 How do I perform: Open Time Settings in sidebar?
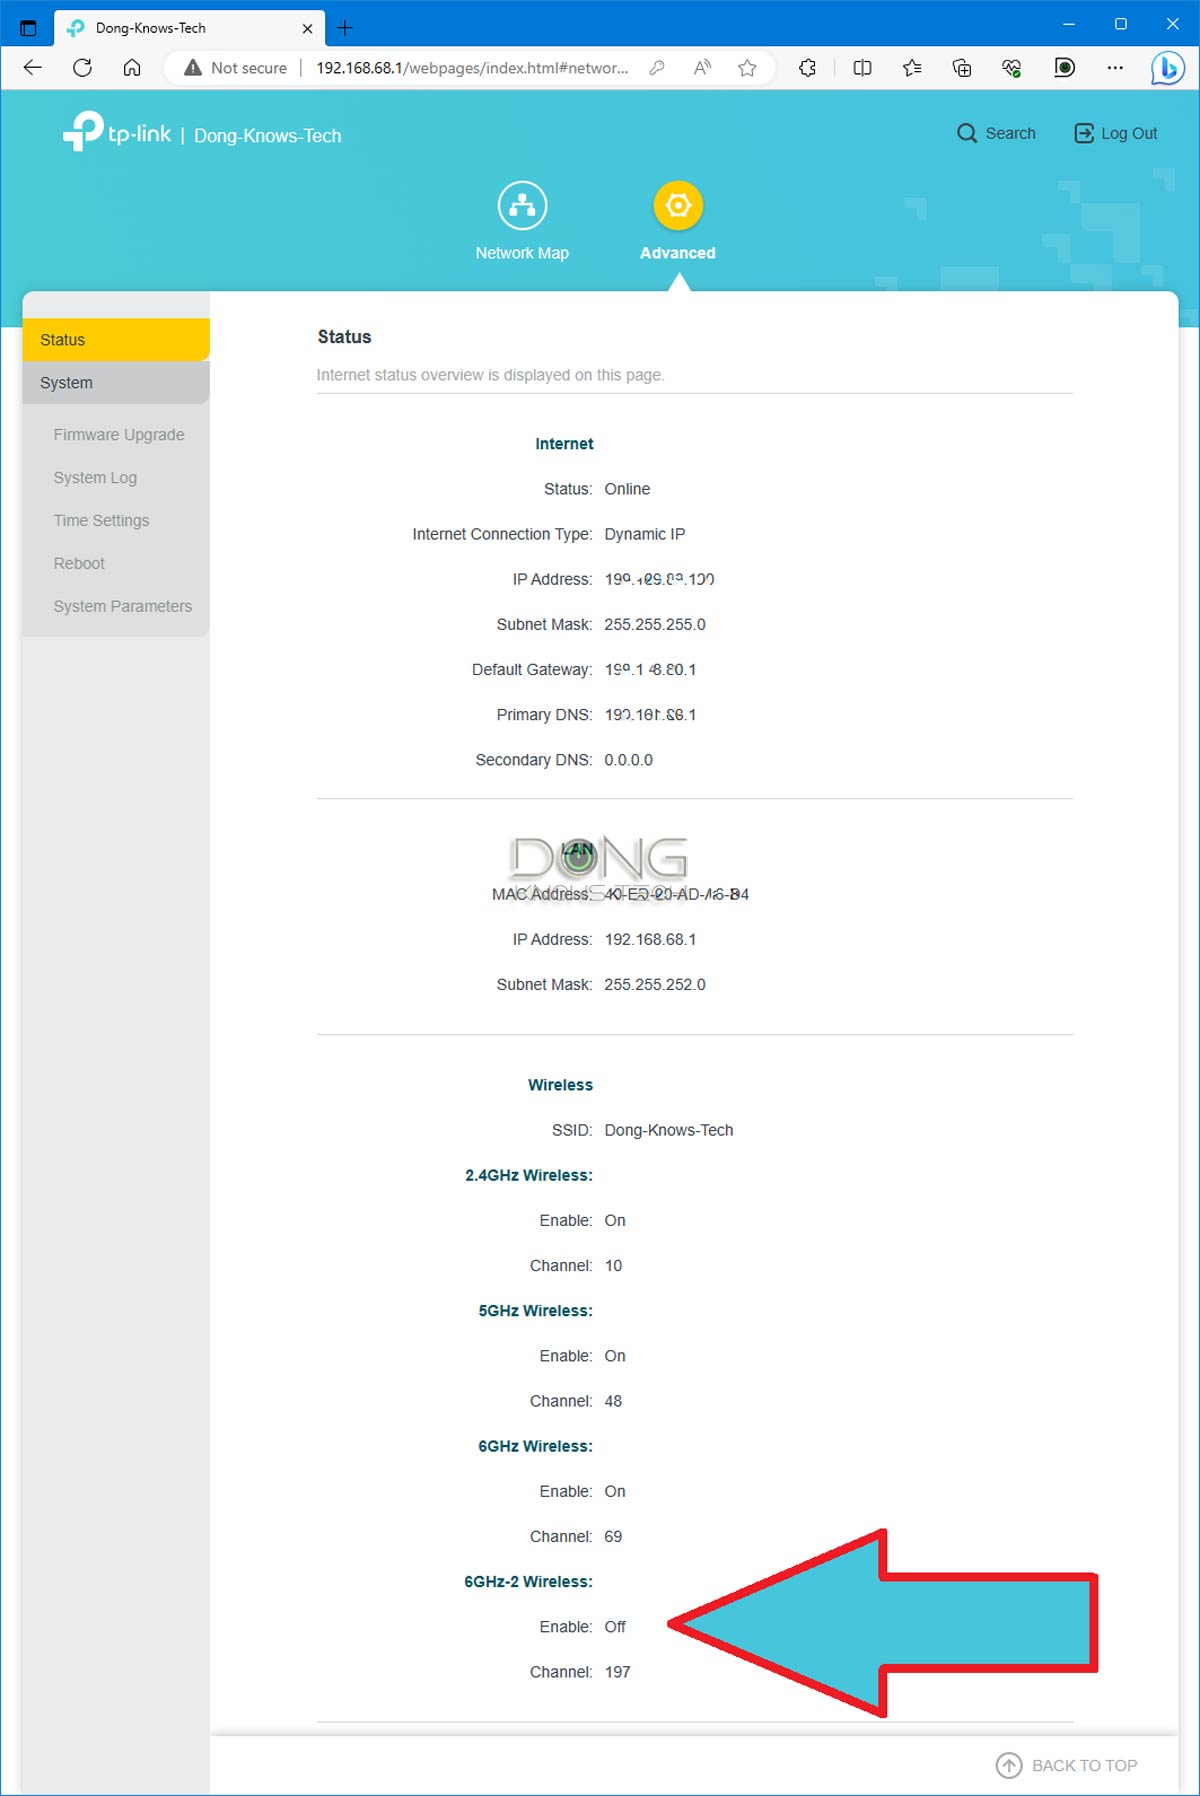click(x=101, y=521)
